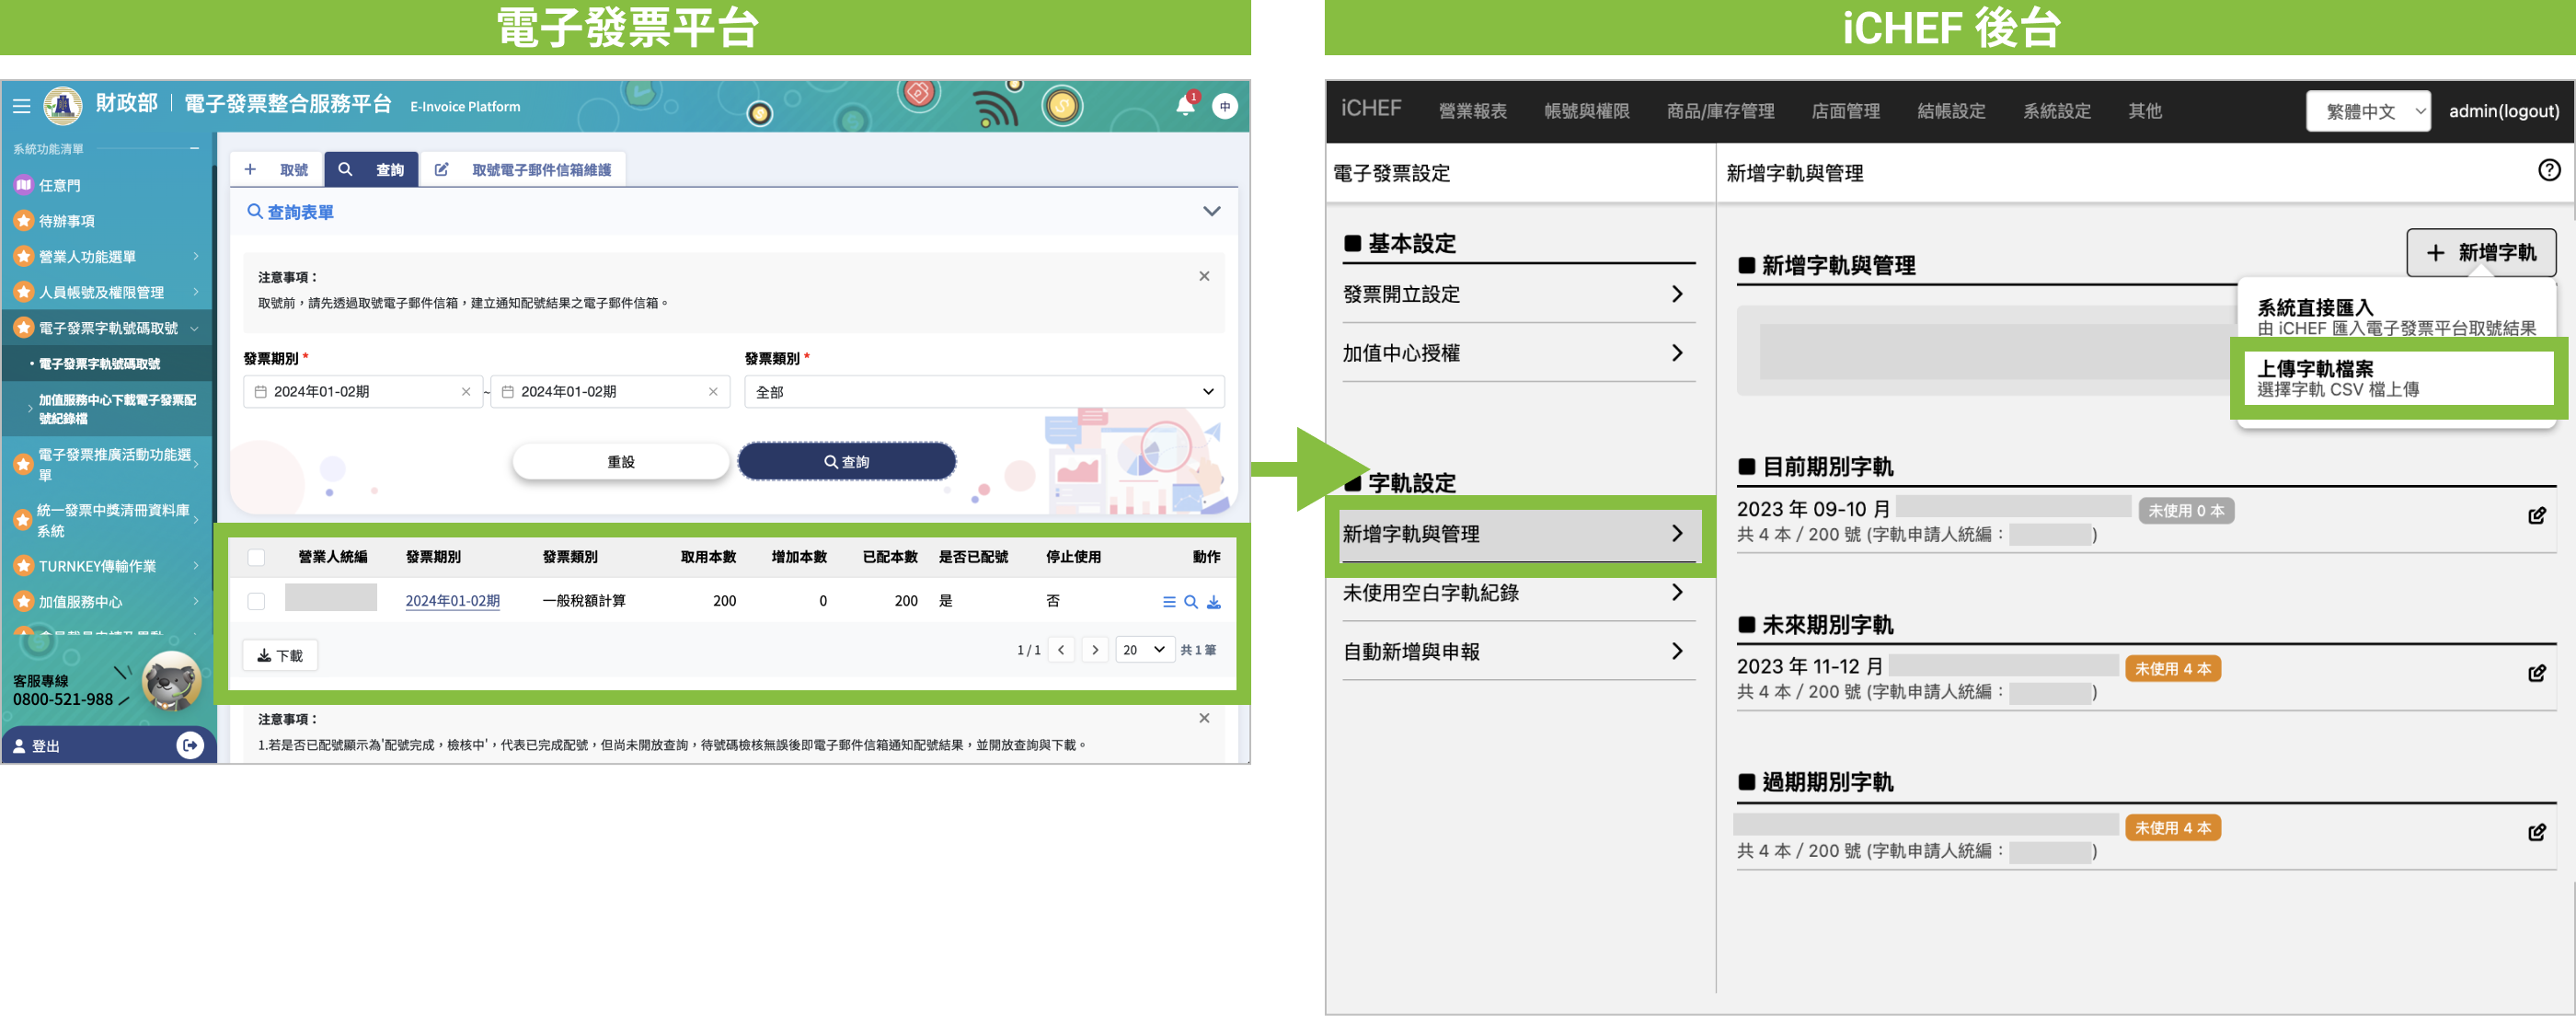
Task: Open the 發票類別 全部 dropdown
Action: tap(984, 392)
